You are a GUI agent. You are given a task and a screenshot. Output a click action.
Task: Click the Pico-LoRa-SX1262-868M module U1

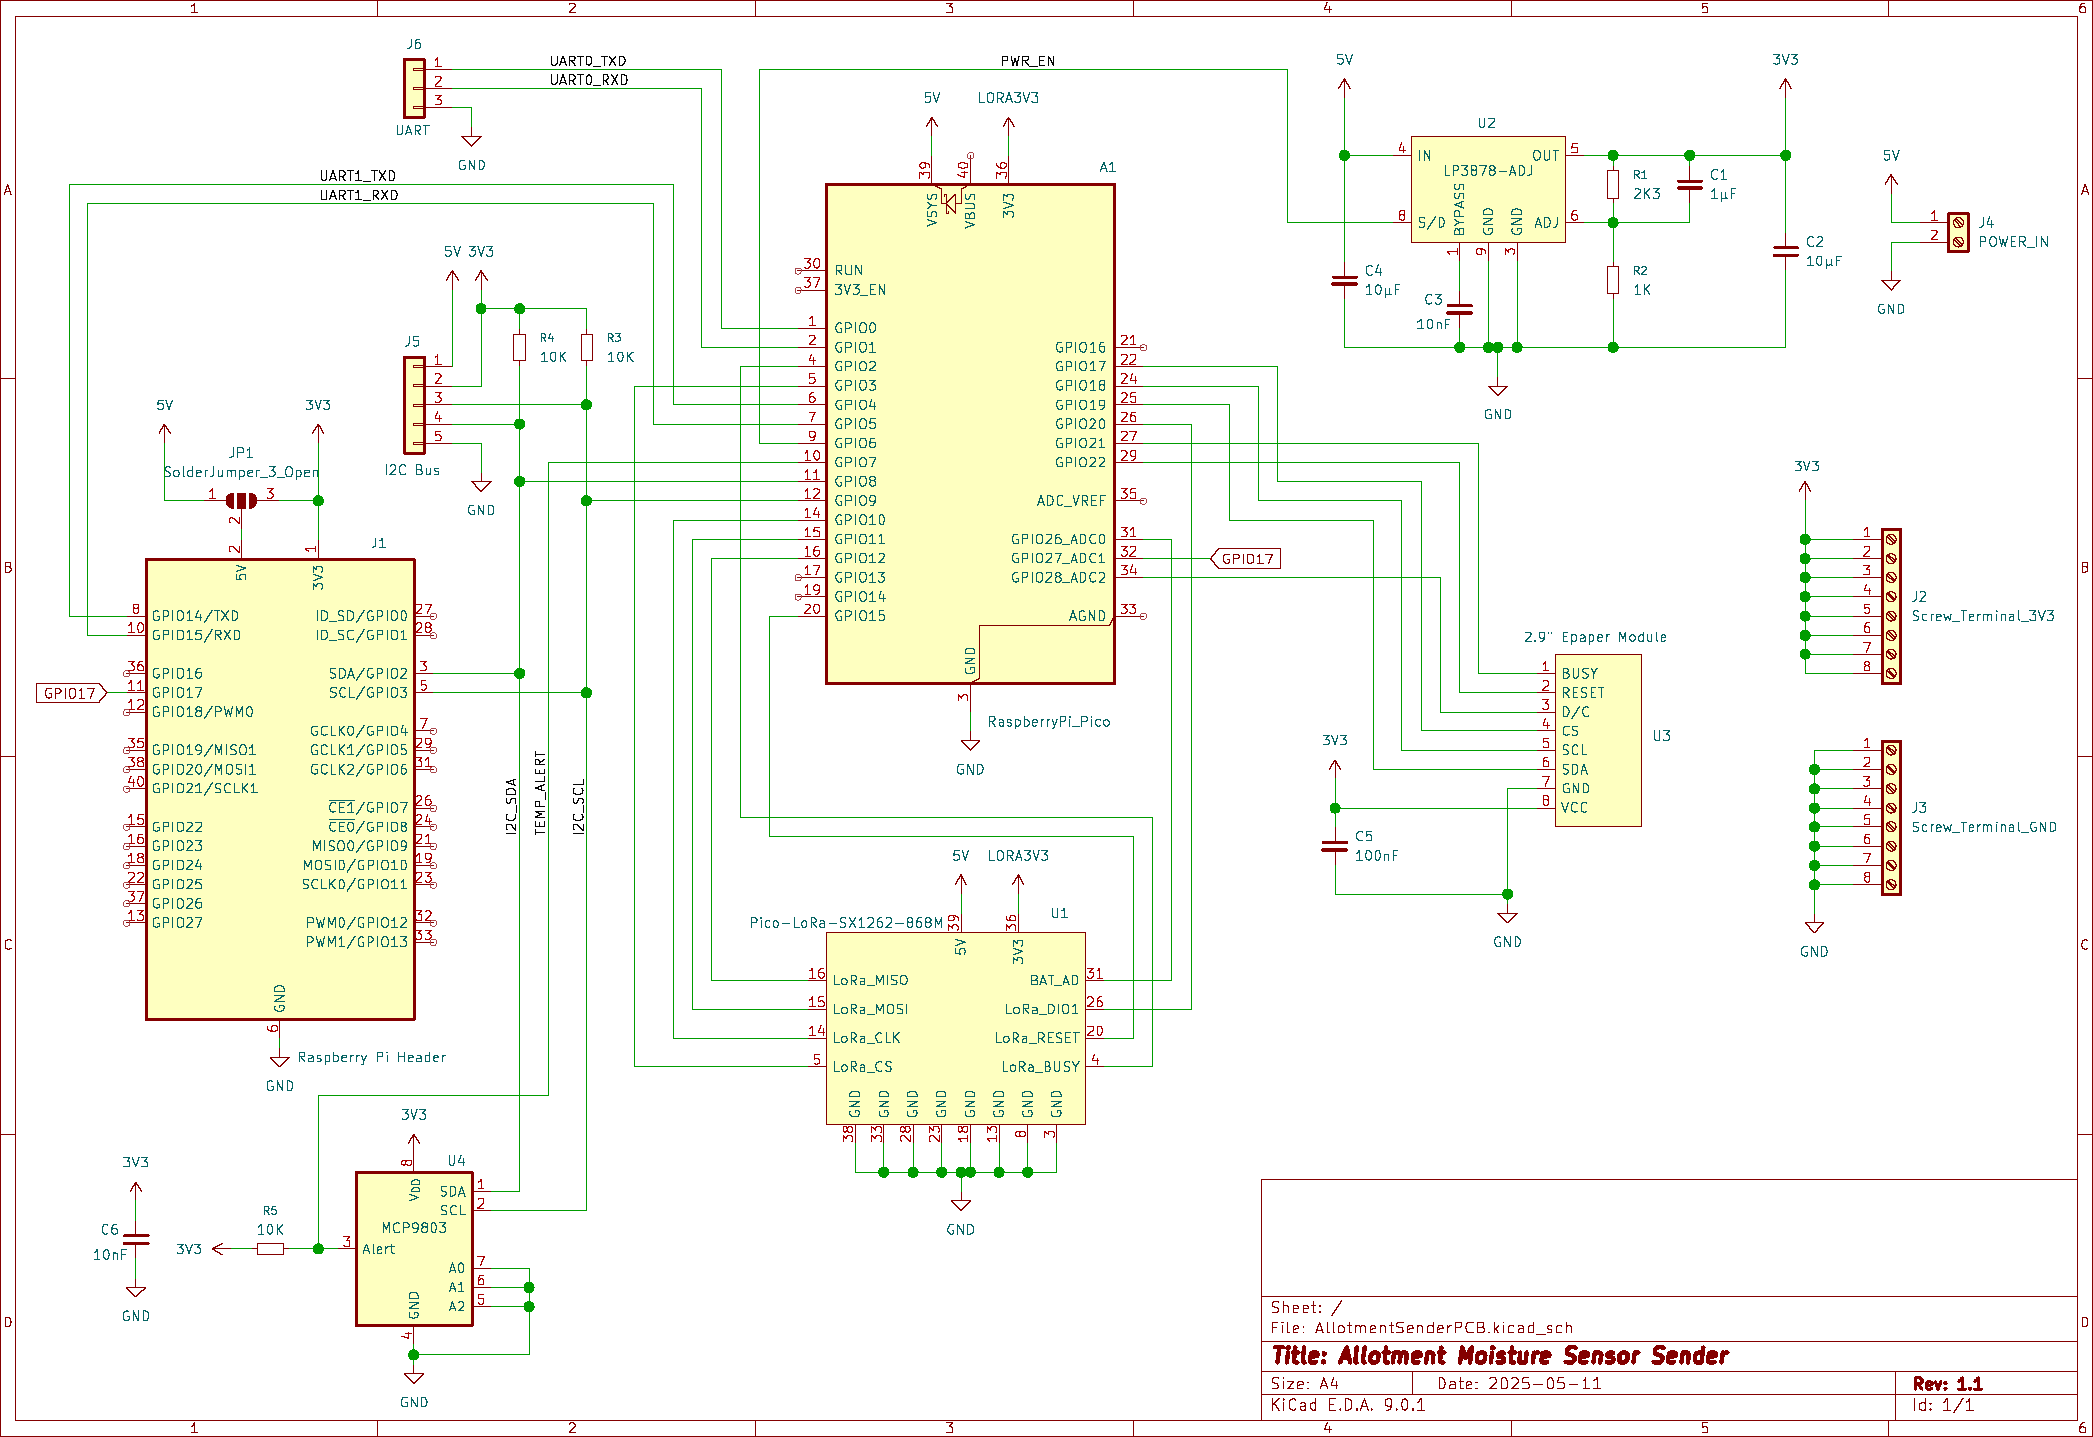(x=955, y=1025)
